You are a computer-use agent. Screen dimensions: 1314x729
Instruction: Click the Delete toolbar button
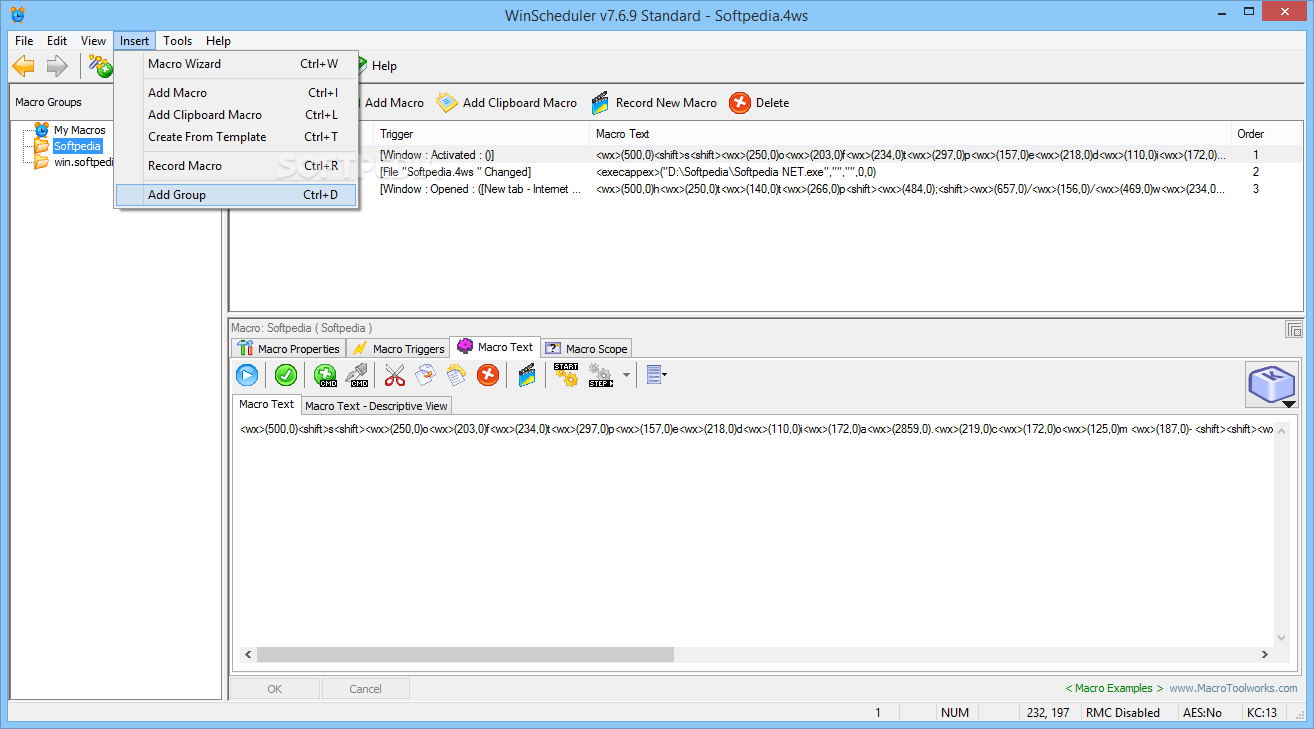point(759,102)
